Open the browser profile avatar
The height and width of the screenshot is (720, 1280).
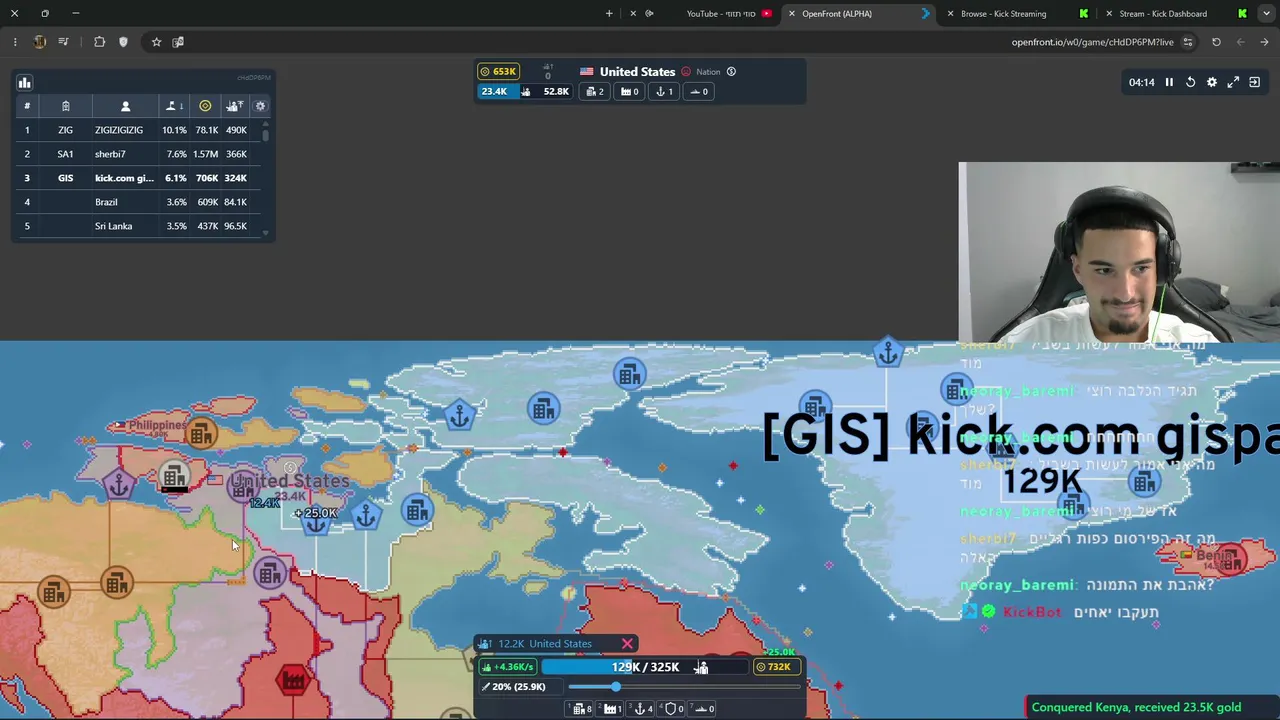[x=40, y=42]
